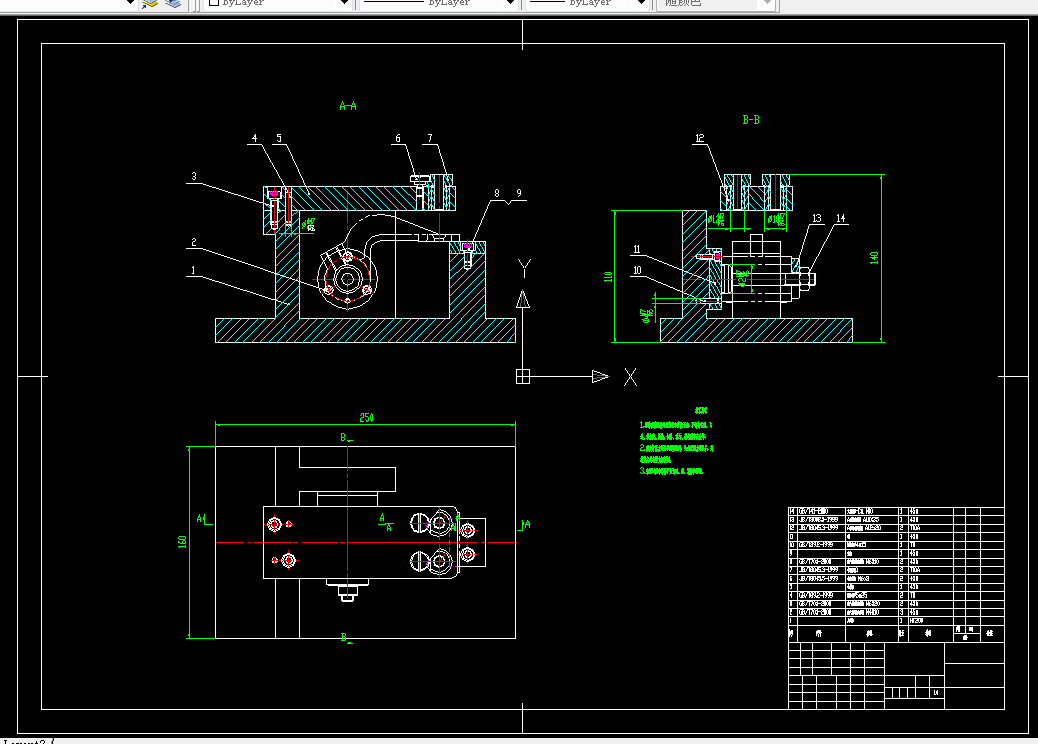
Task: Select the B-B section view title
Action: click(x=751, y=120)
